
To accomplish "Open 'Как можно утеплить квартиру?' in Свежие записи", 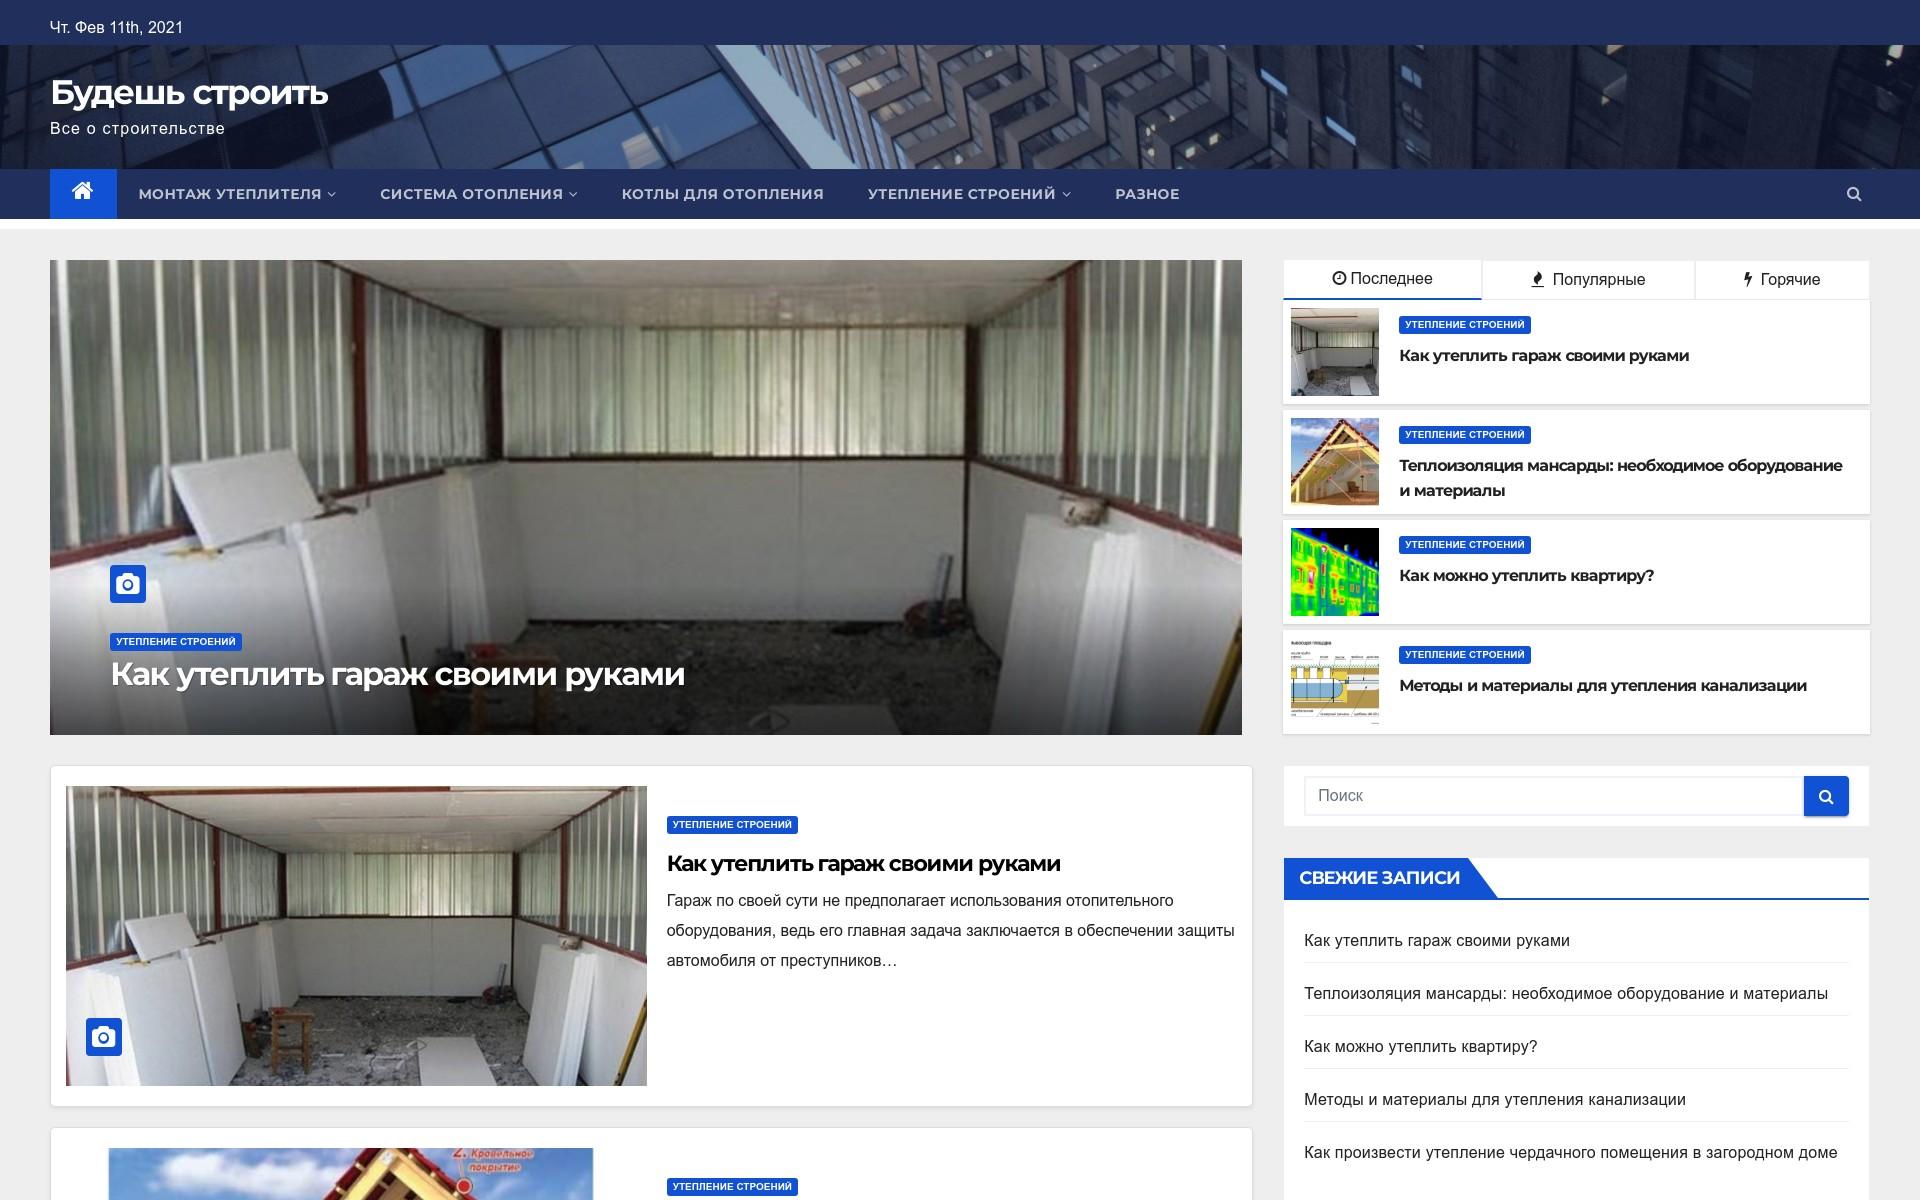I will (1420, 1046).
